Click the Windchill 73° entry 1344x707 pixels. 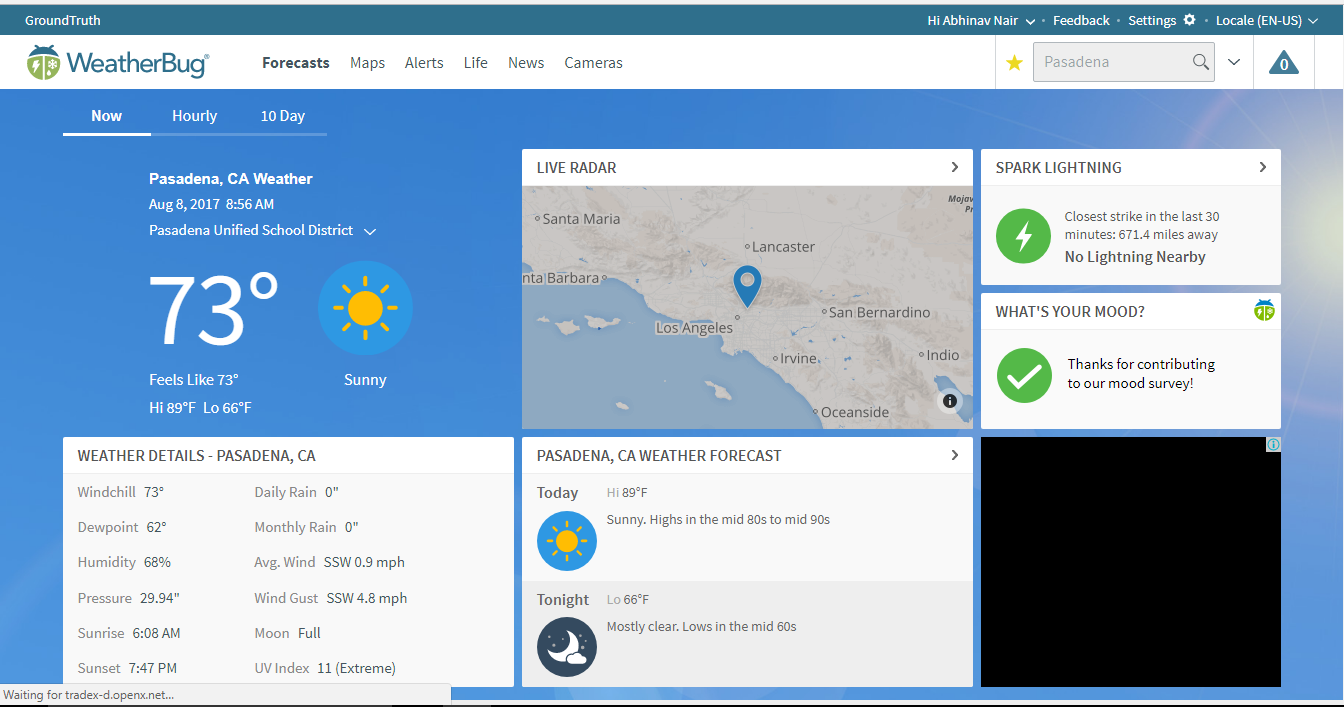pyautogui.click(x=121, y=492)
